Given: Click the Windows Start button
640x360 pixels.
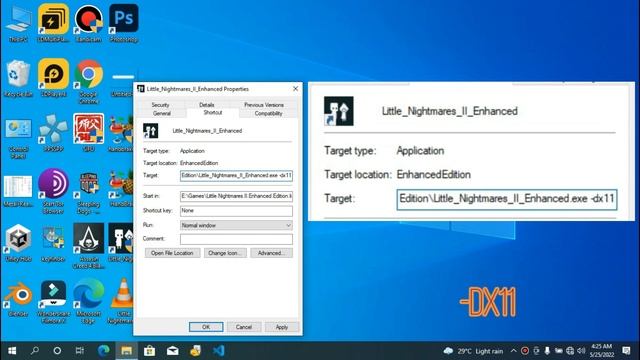Looking at the screenshot, I should coord(12,351).
